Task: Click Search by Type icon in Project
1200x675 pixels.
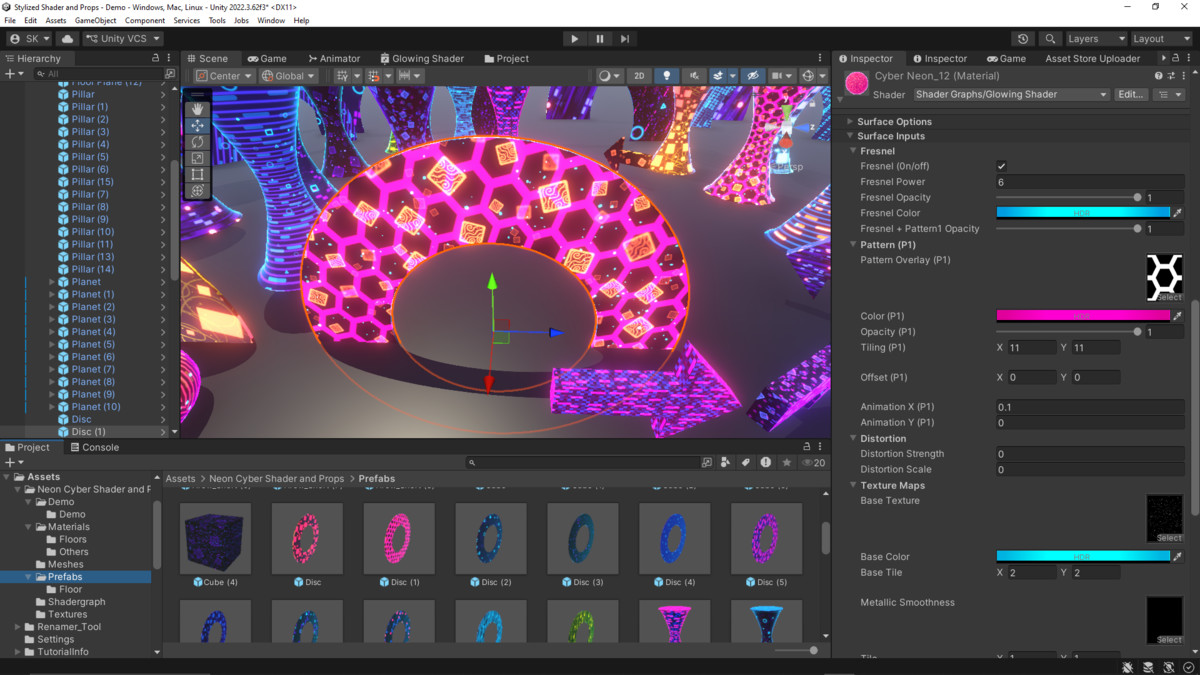Action: tap(726, 462)
